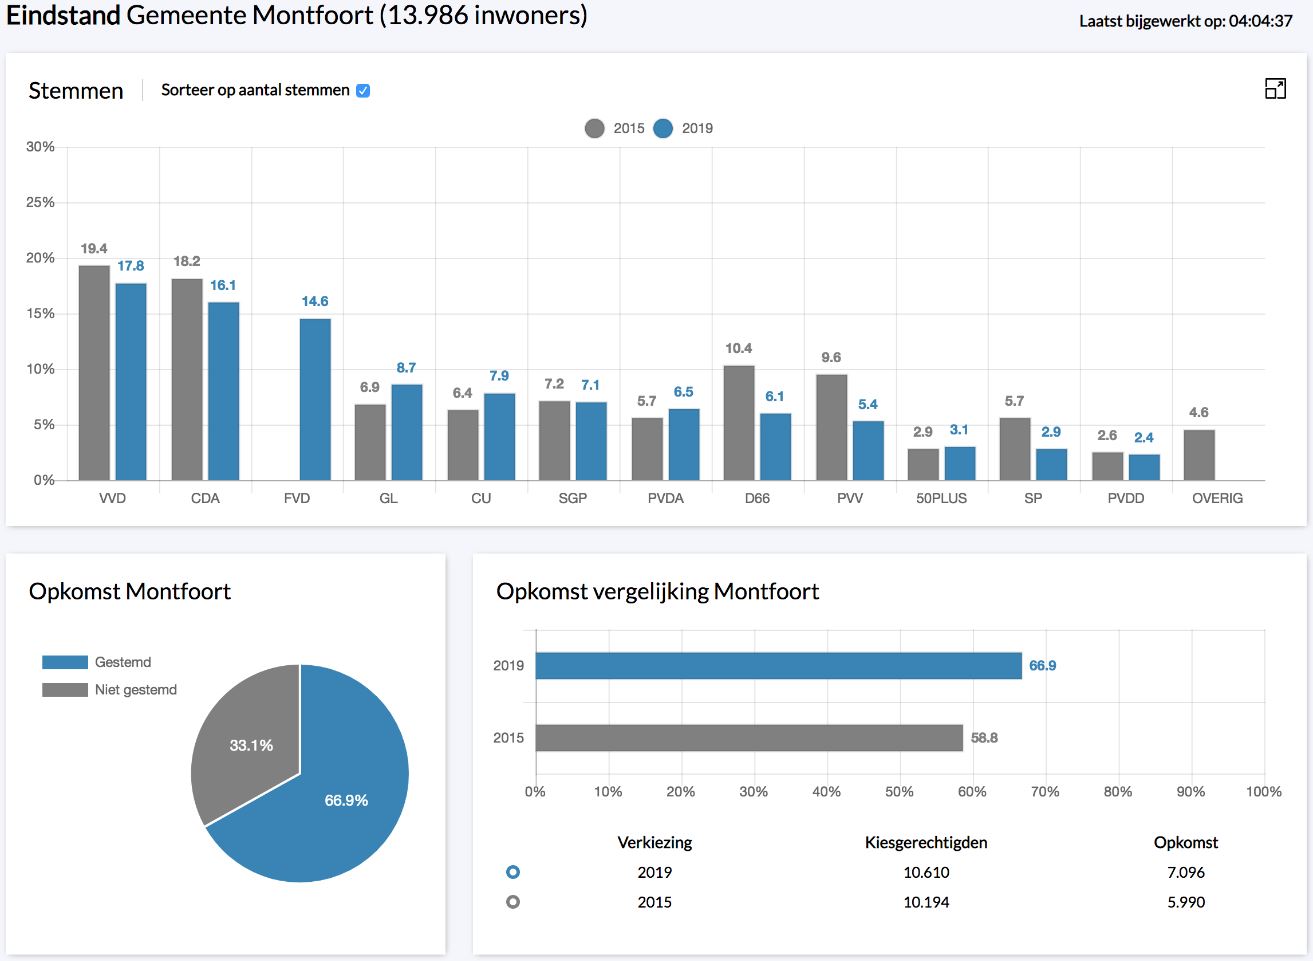This screenshot has height=961, width=1313.
Task: Select the gray 2015 marker in turnout table
Action: click(x=513, y=902)
